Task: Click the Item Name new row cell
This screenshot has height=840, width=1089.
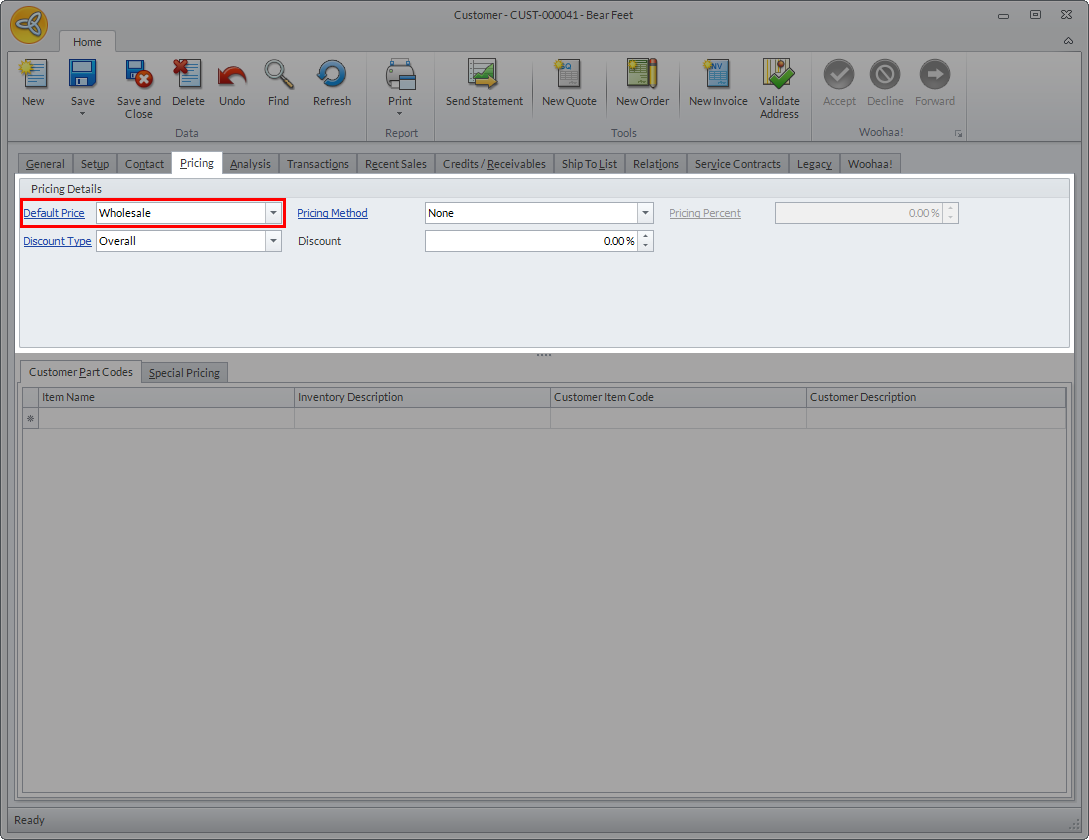Action: (x=166, y=419)
